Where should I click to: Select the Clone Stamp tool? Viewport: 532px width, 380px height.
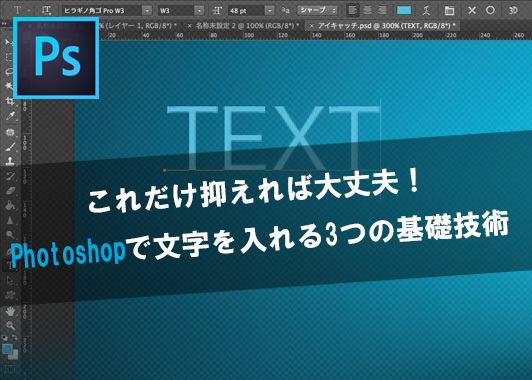click(10, 161)
